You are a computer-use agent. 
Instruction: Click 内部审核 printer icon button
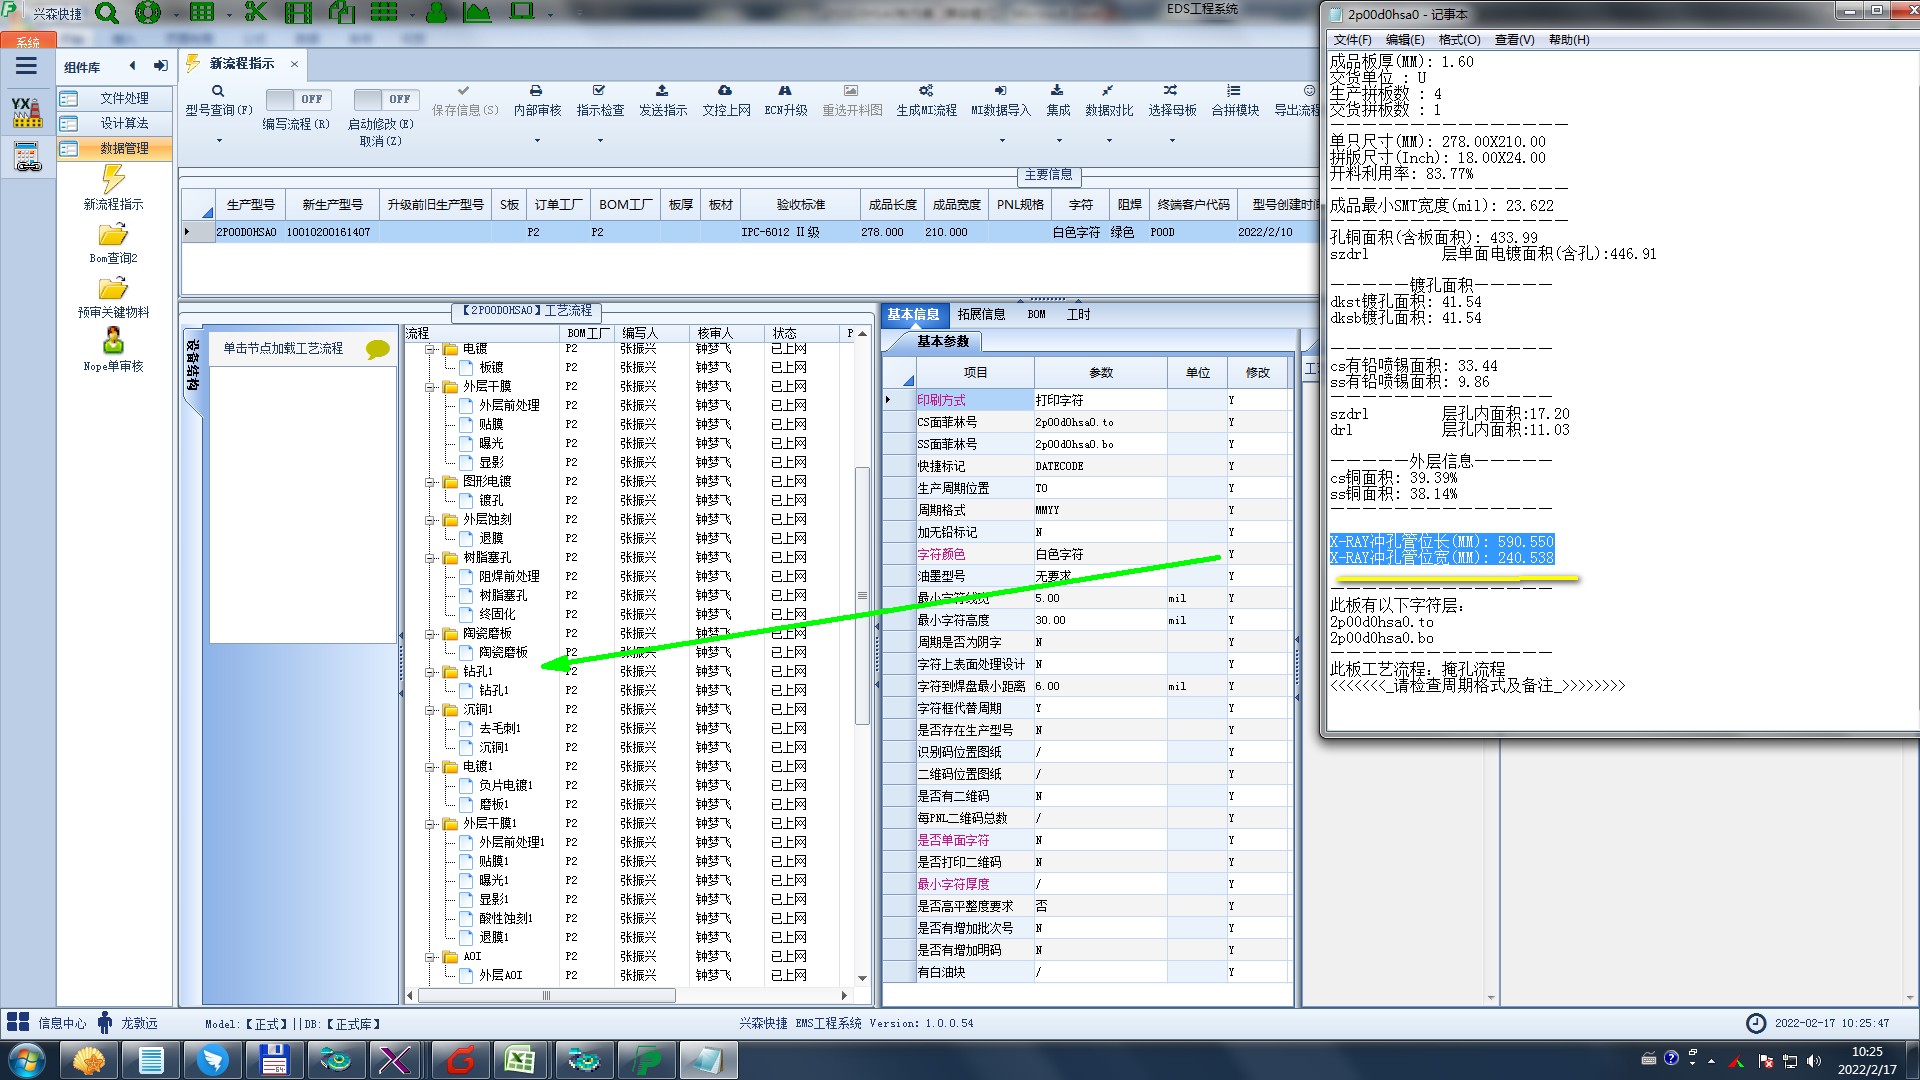[x=537, y=100]
